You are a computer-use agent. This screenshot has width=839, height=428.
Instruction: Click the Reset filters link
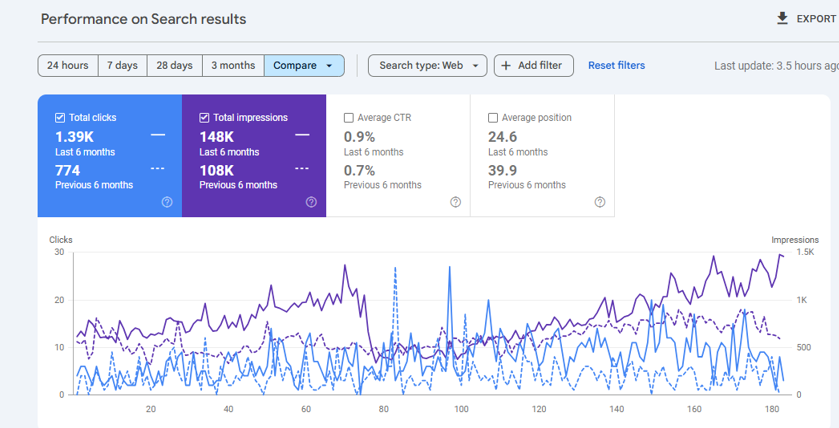[616, 66]
